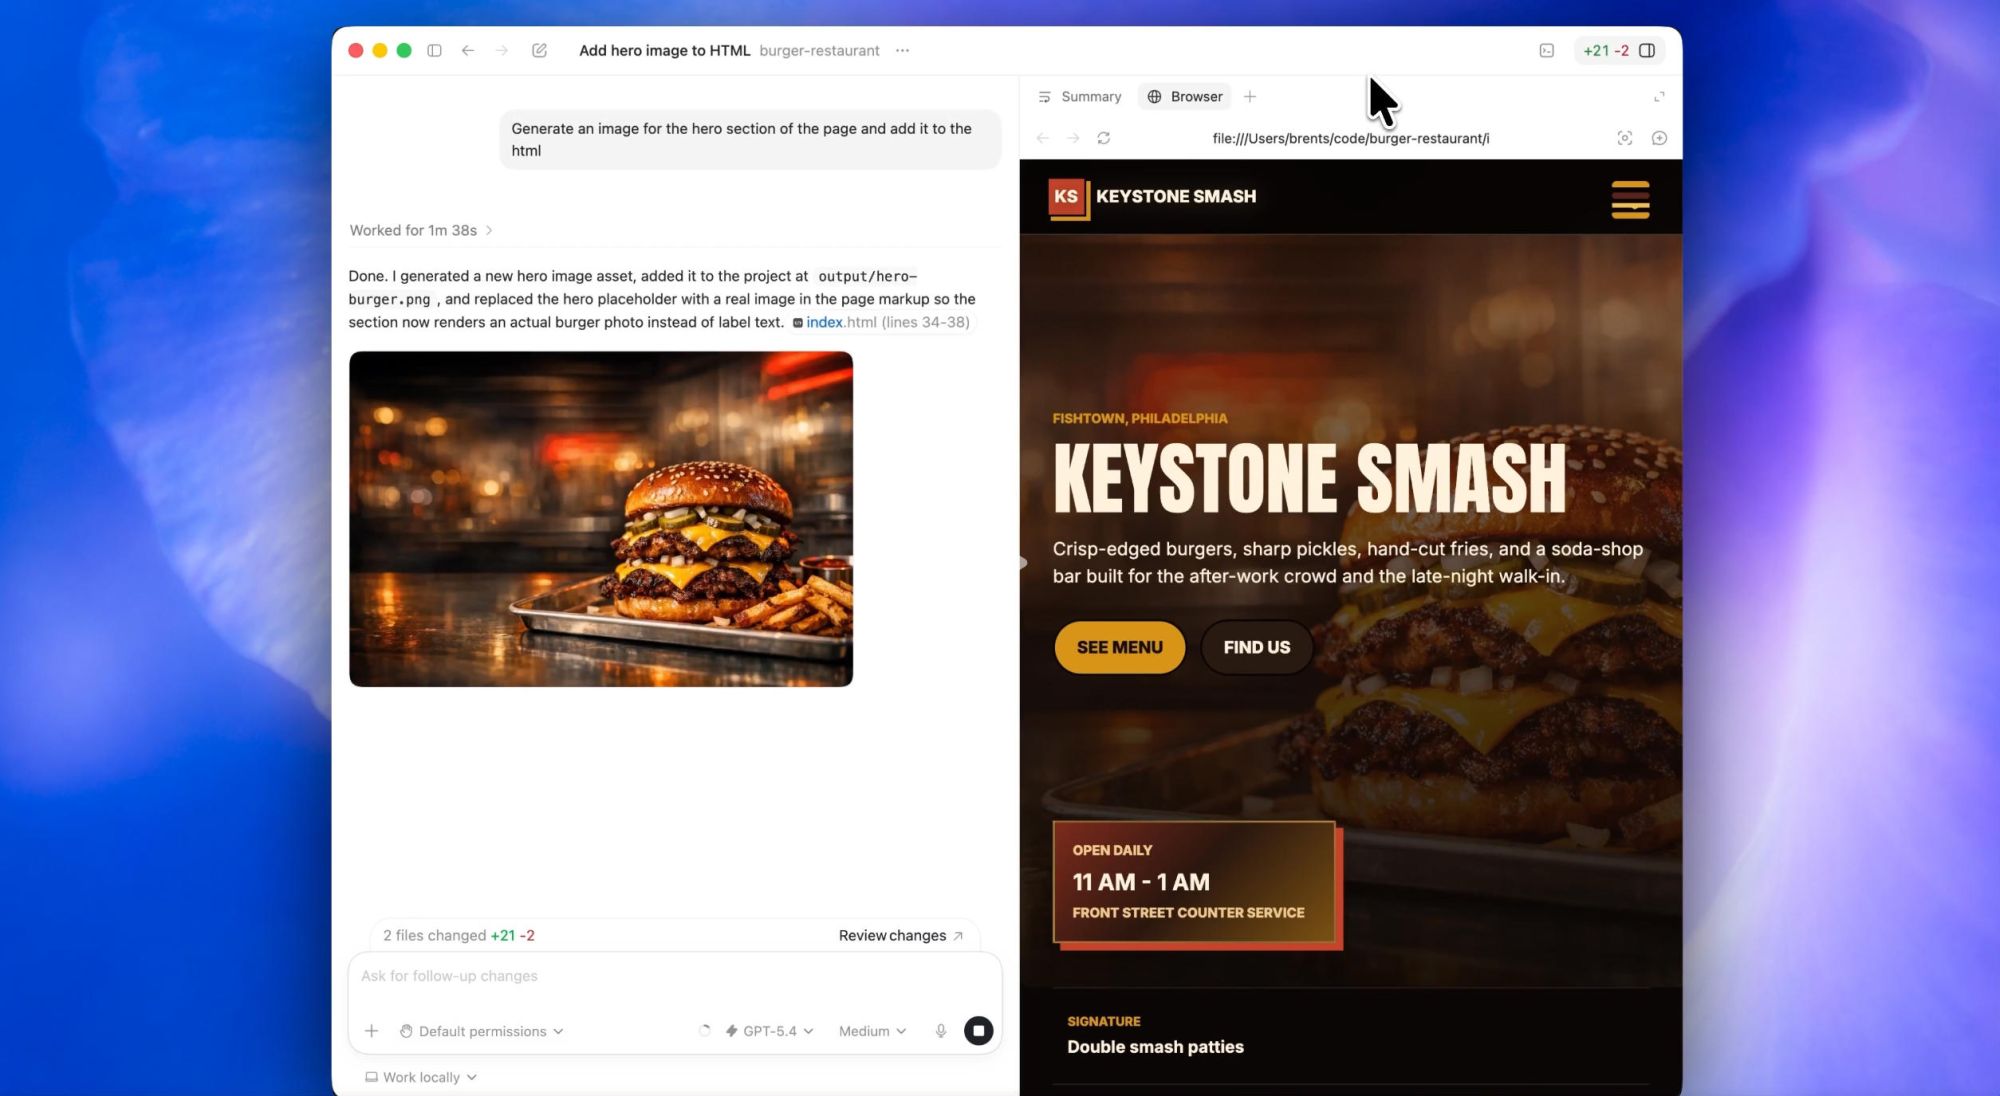
Task: Toggle the right side panel icon
Action: pyautogui.click(x=1647, y=51)
